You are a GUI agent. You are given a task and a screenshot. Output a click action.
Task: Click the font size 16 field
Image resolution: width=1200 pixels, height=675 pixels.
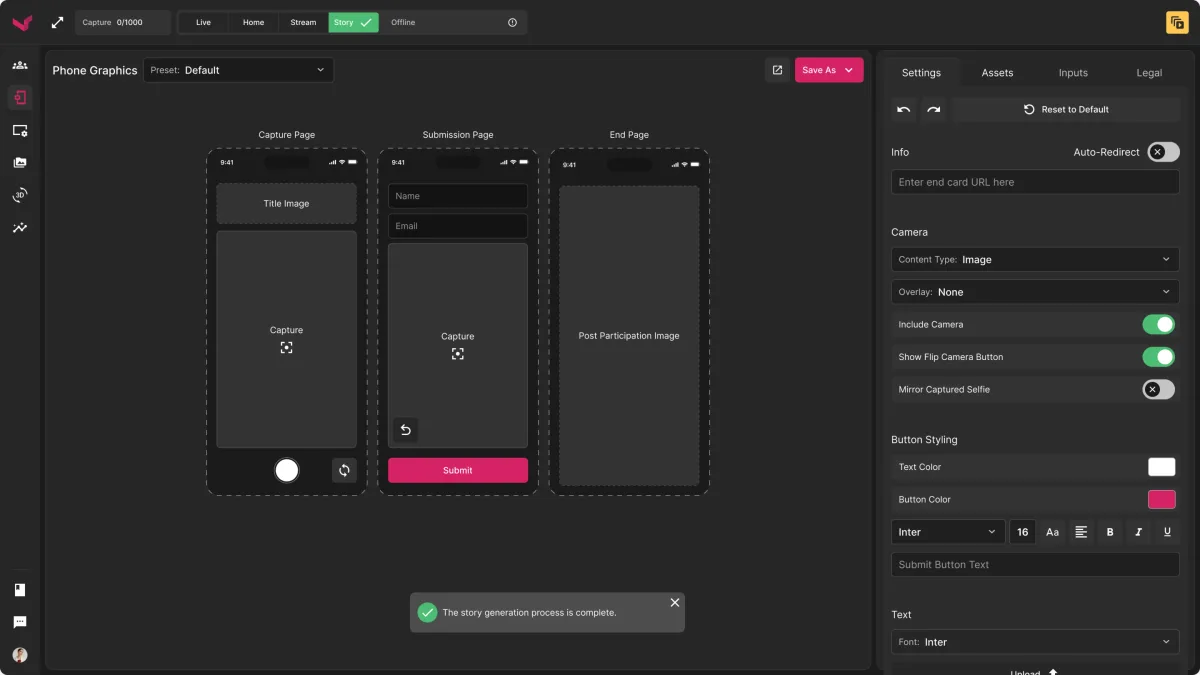1022,532
